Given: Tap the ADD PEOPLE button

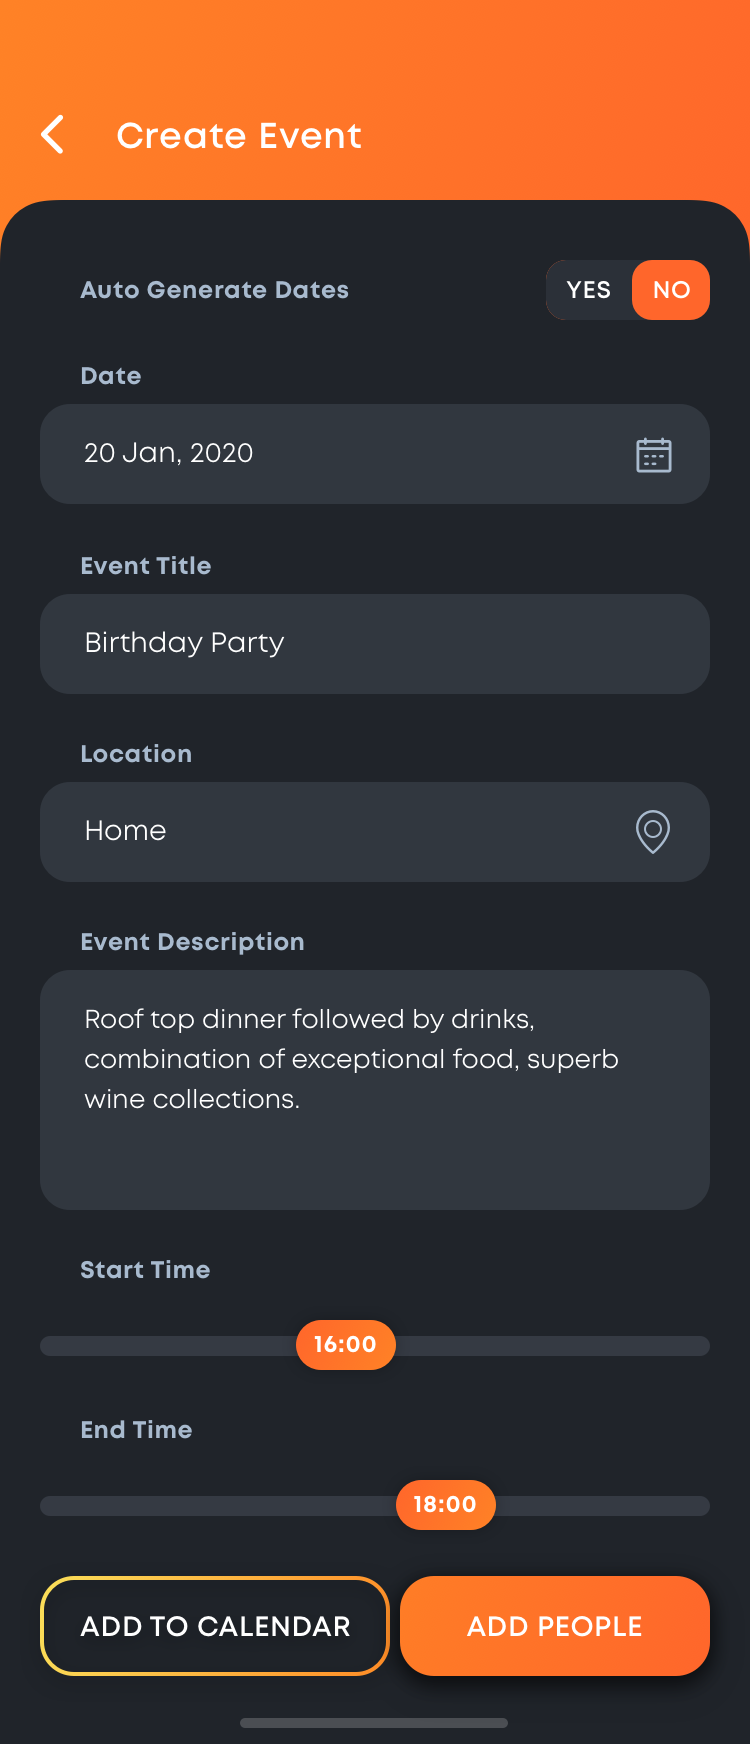Looking at the screenshot, I should [555, 1626].
